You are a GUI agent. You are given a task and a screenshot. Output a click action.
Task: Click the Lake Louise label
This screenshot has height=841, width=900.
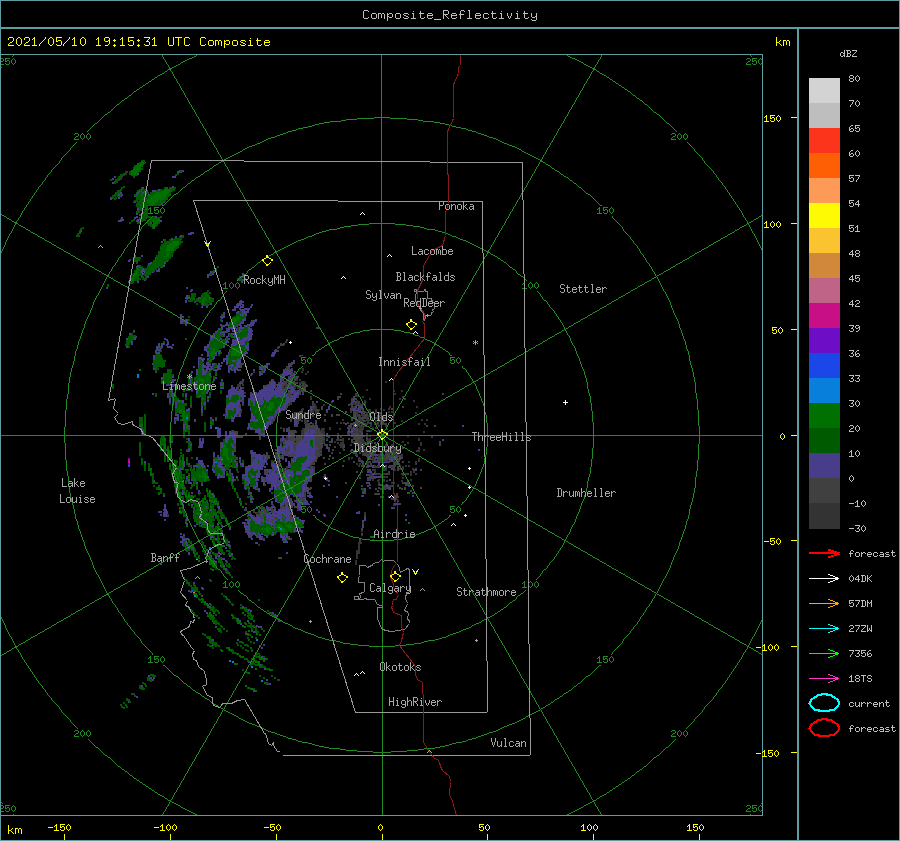point(77,491)
